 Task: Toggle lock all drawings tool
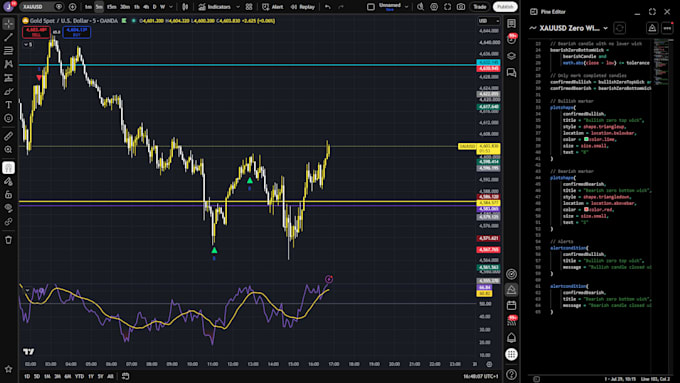(8, 195)
